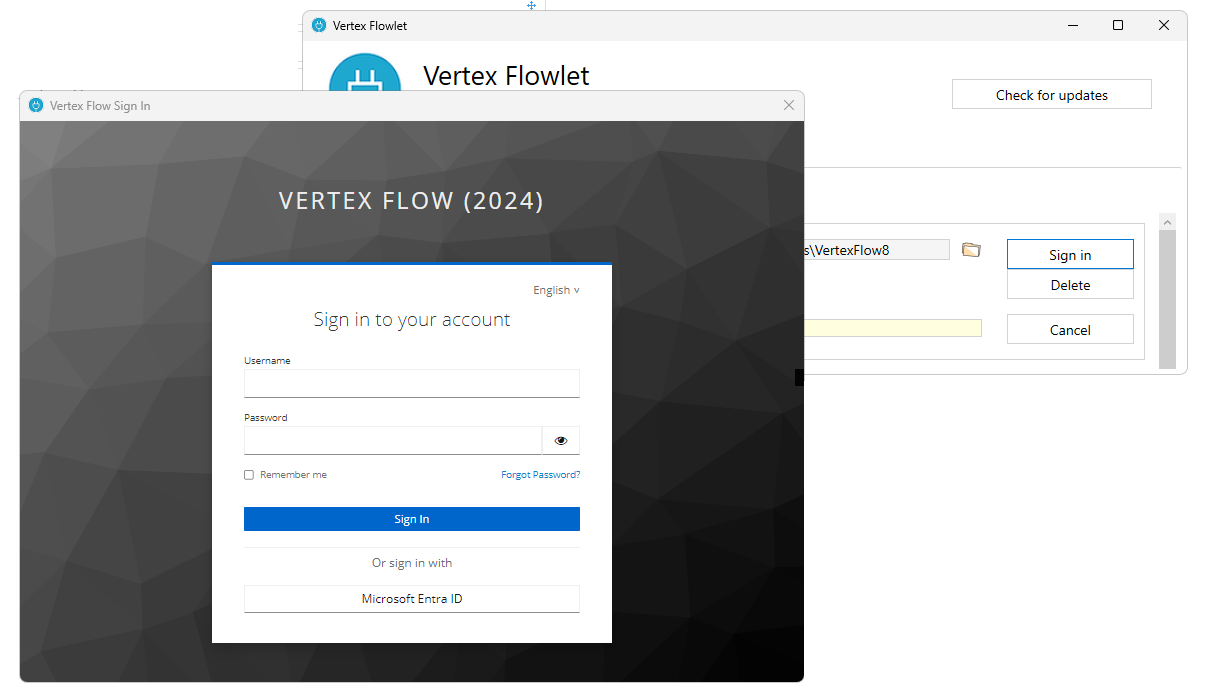This screenshot has height=694, width=1218.
Task: Click the Delete button in Flowlet
Action: tap(1070, 285)
